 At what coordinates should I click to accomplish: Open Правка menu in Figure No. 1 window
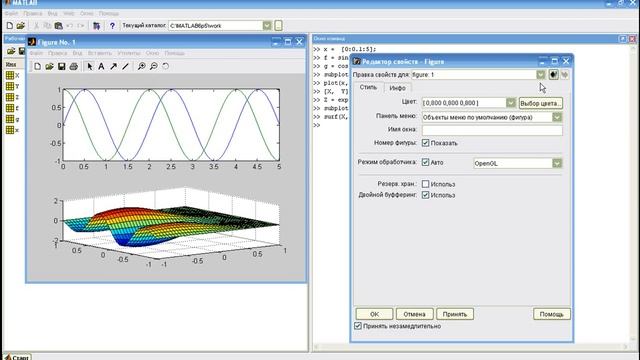[x=57, y=53]
